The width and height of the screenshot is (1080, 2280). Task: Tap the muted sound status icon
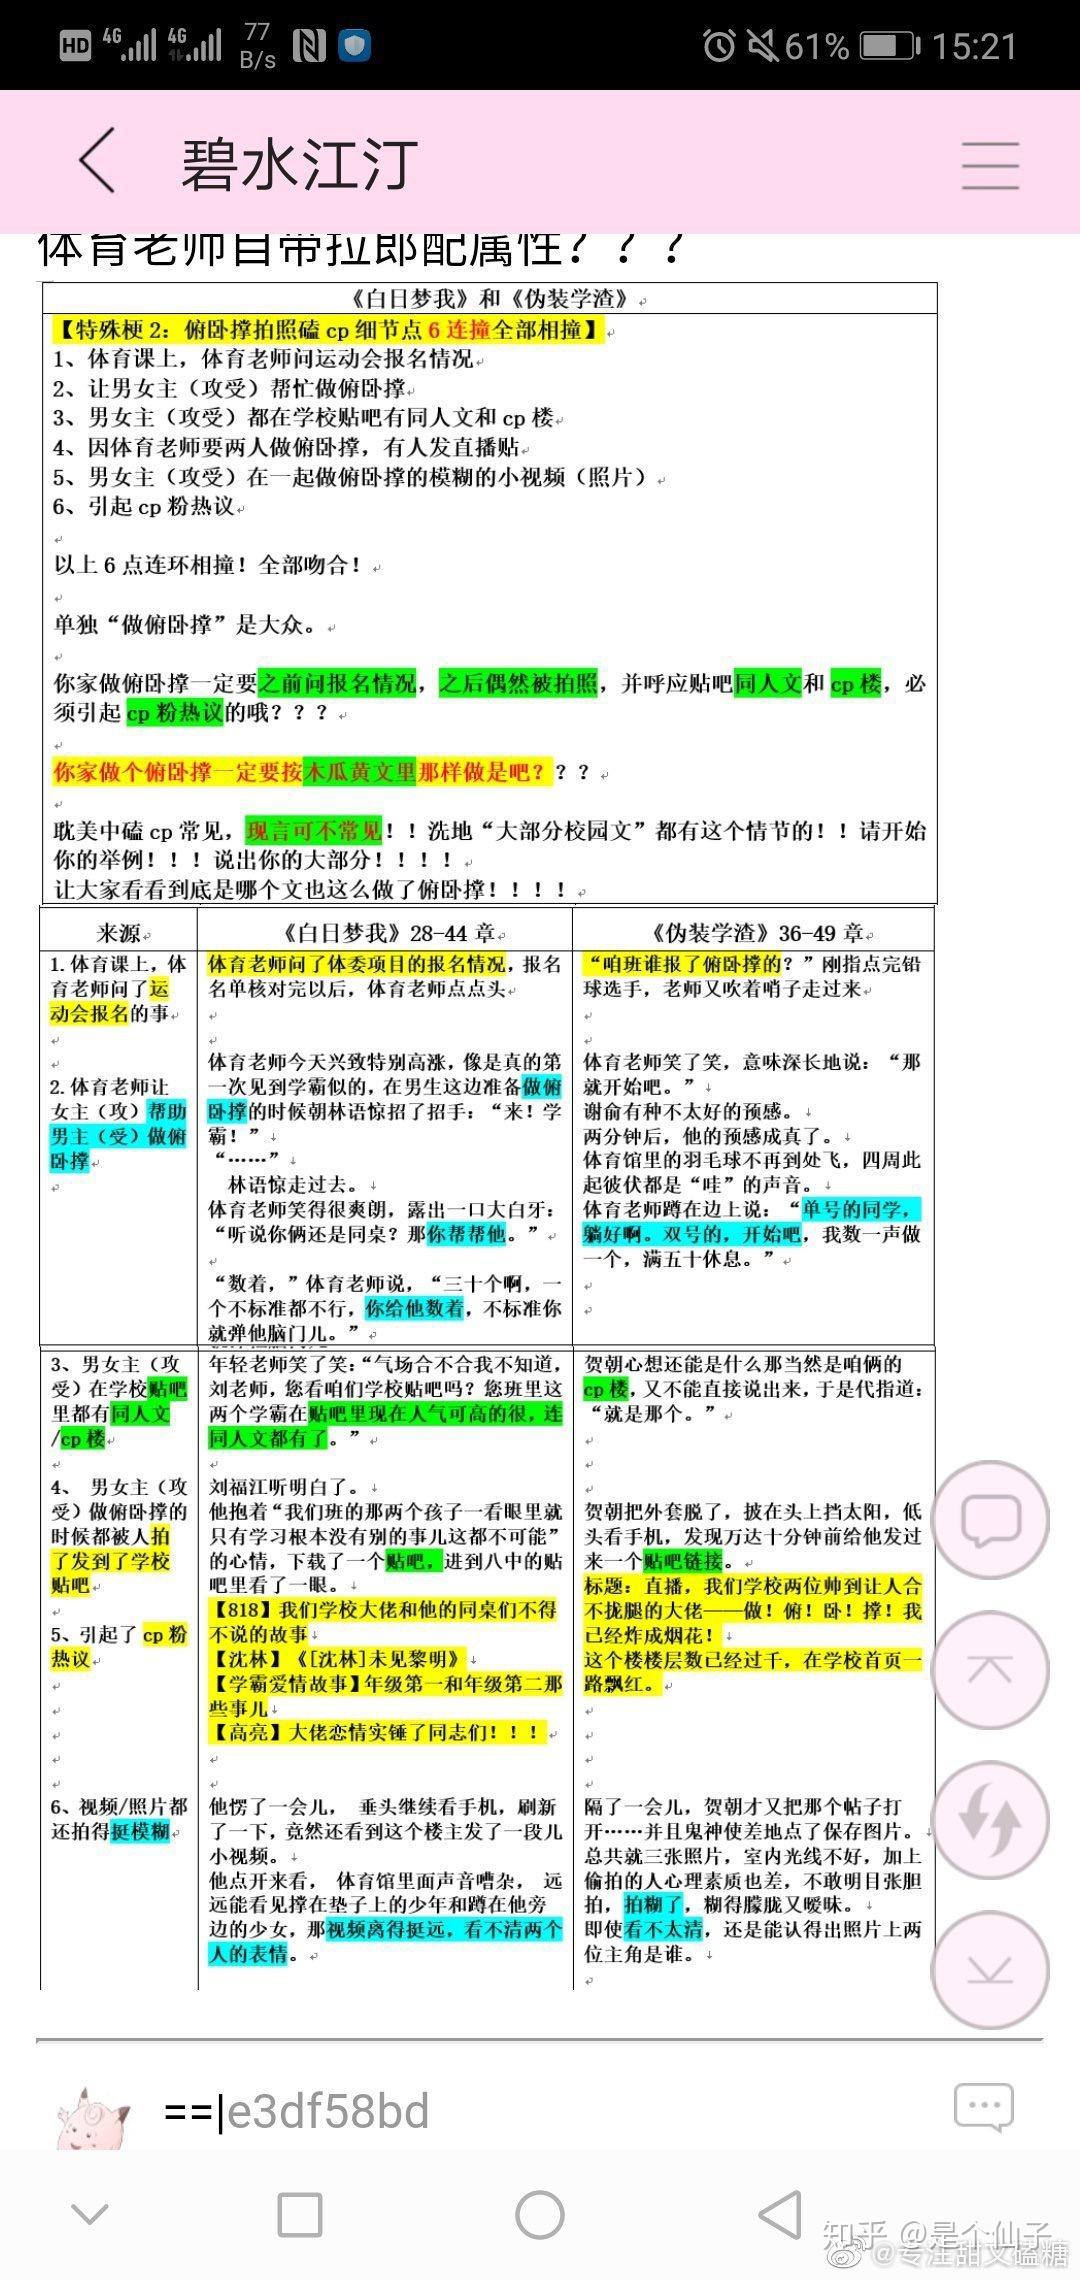763,46
